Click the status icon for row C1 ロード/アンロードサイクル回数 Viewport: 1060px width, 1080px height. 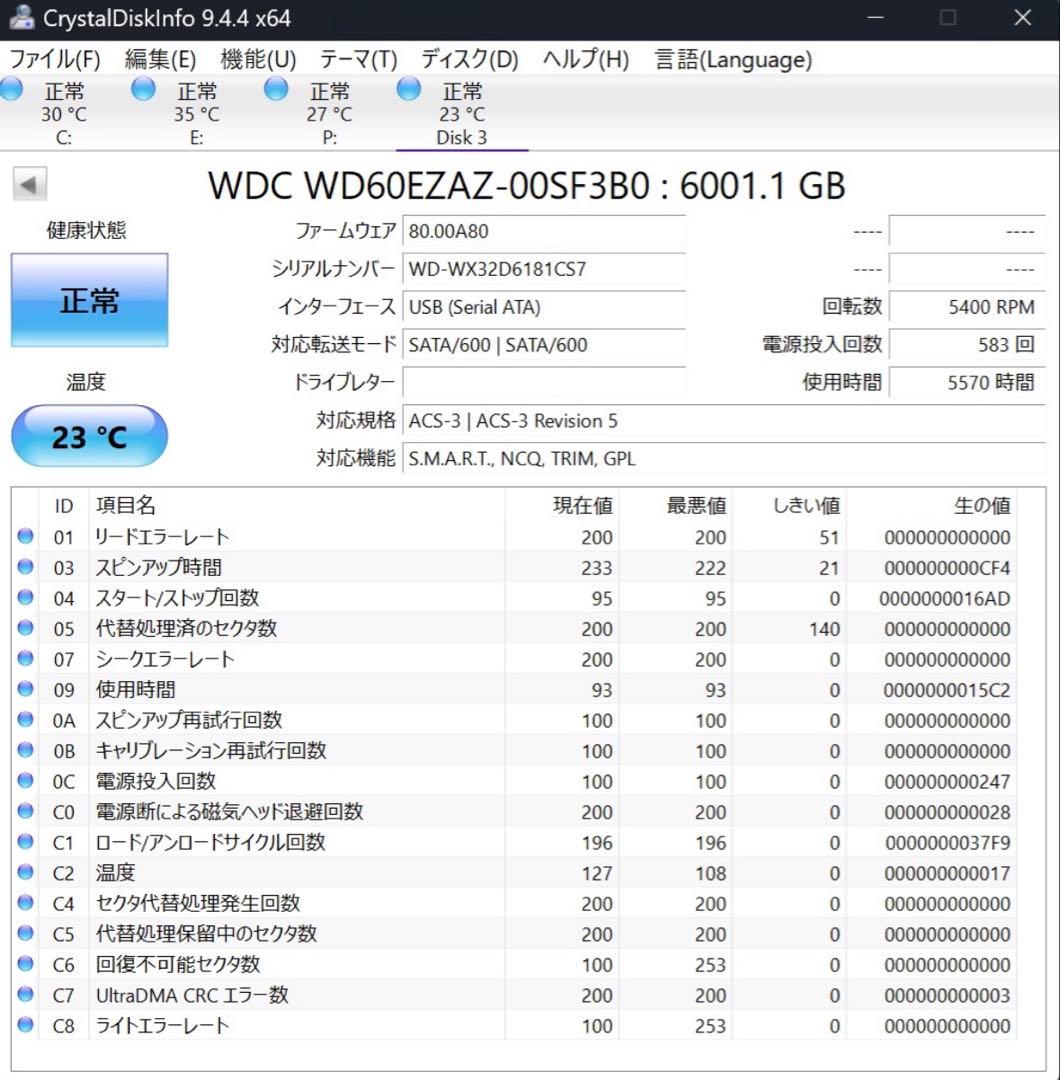[25, 841]
